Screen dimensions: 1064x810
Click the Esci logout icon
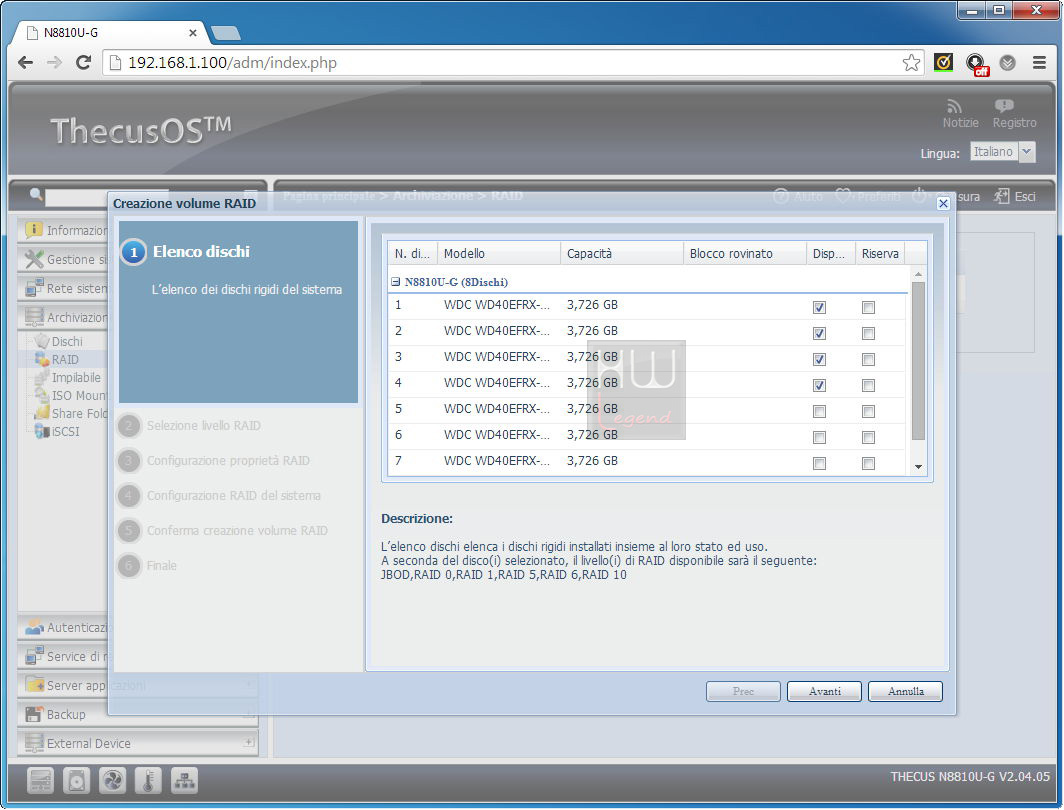pyautogui.click(x=1002, y=197)
